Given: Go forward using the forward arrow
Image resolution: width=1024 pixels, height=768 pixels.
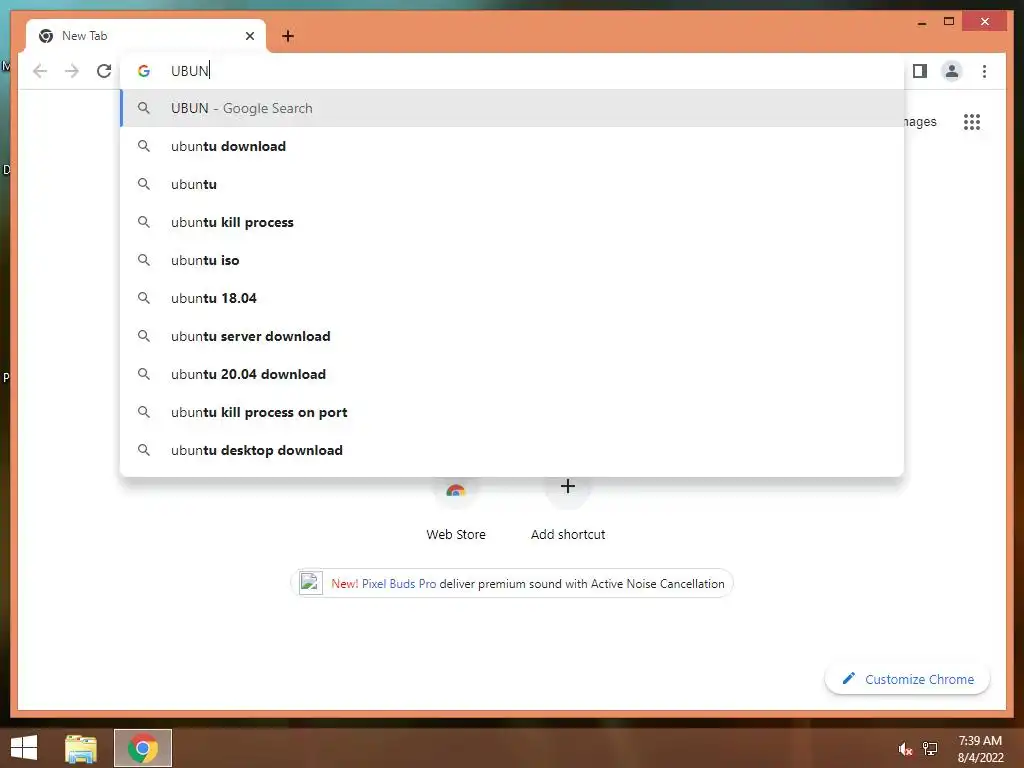Looking at the screenshot, I should (x=72, y=71).
